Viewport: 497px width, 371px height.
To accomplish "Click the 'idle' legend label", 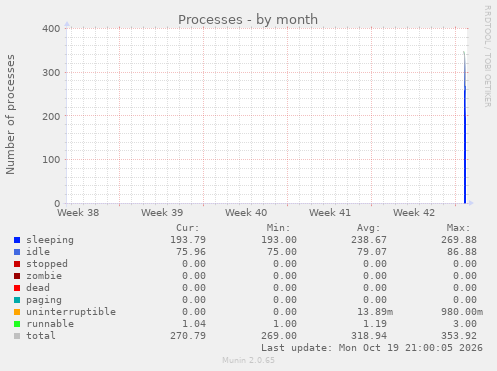I will 38,252.
